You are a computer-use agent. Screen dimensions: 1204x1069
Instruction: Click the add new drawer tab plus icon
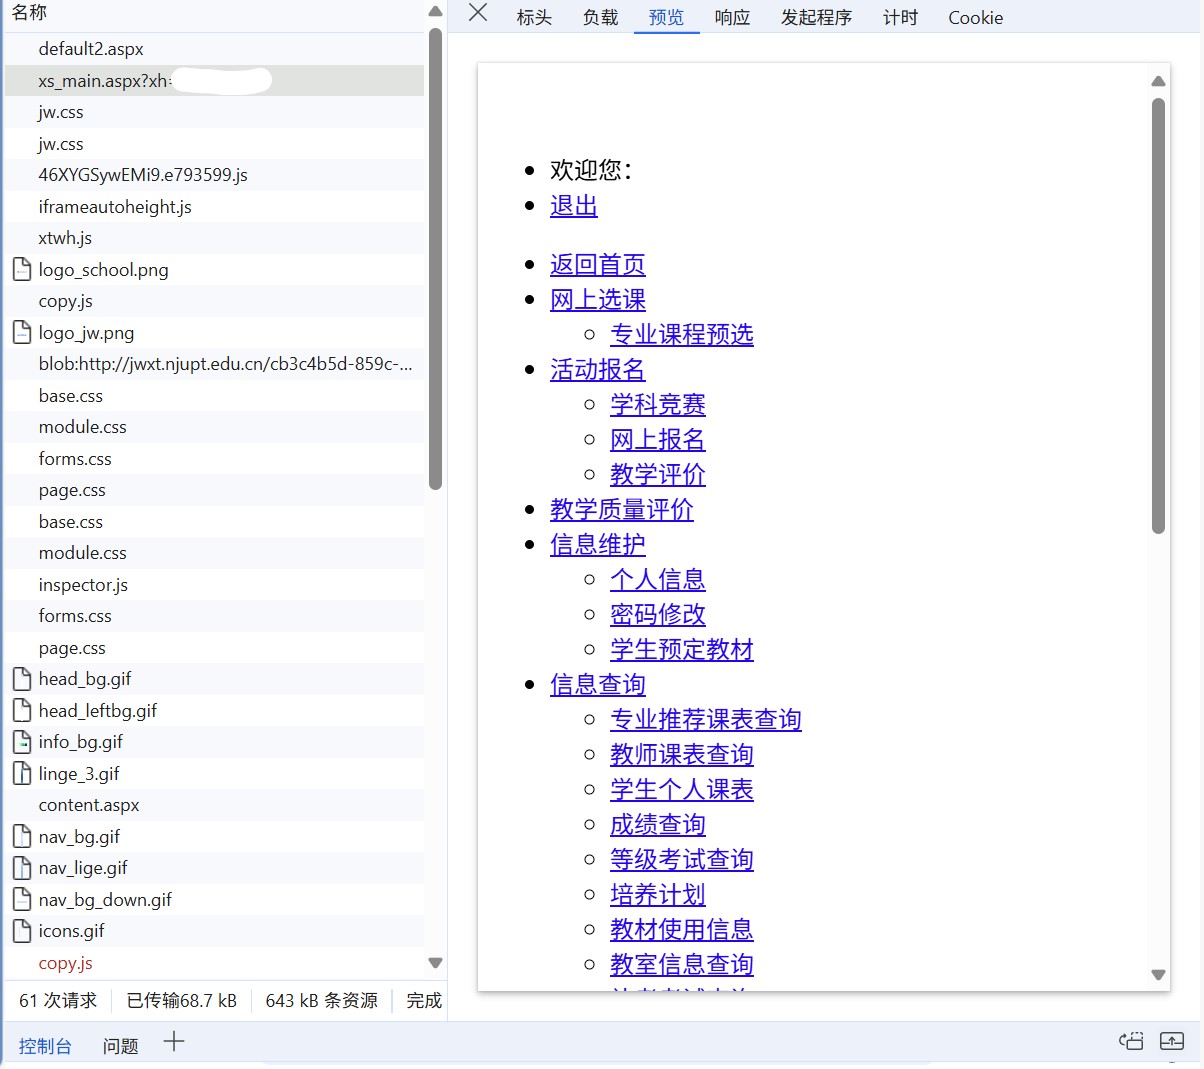click(x=174, y=1042)
